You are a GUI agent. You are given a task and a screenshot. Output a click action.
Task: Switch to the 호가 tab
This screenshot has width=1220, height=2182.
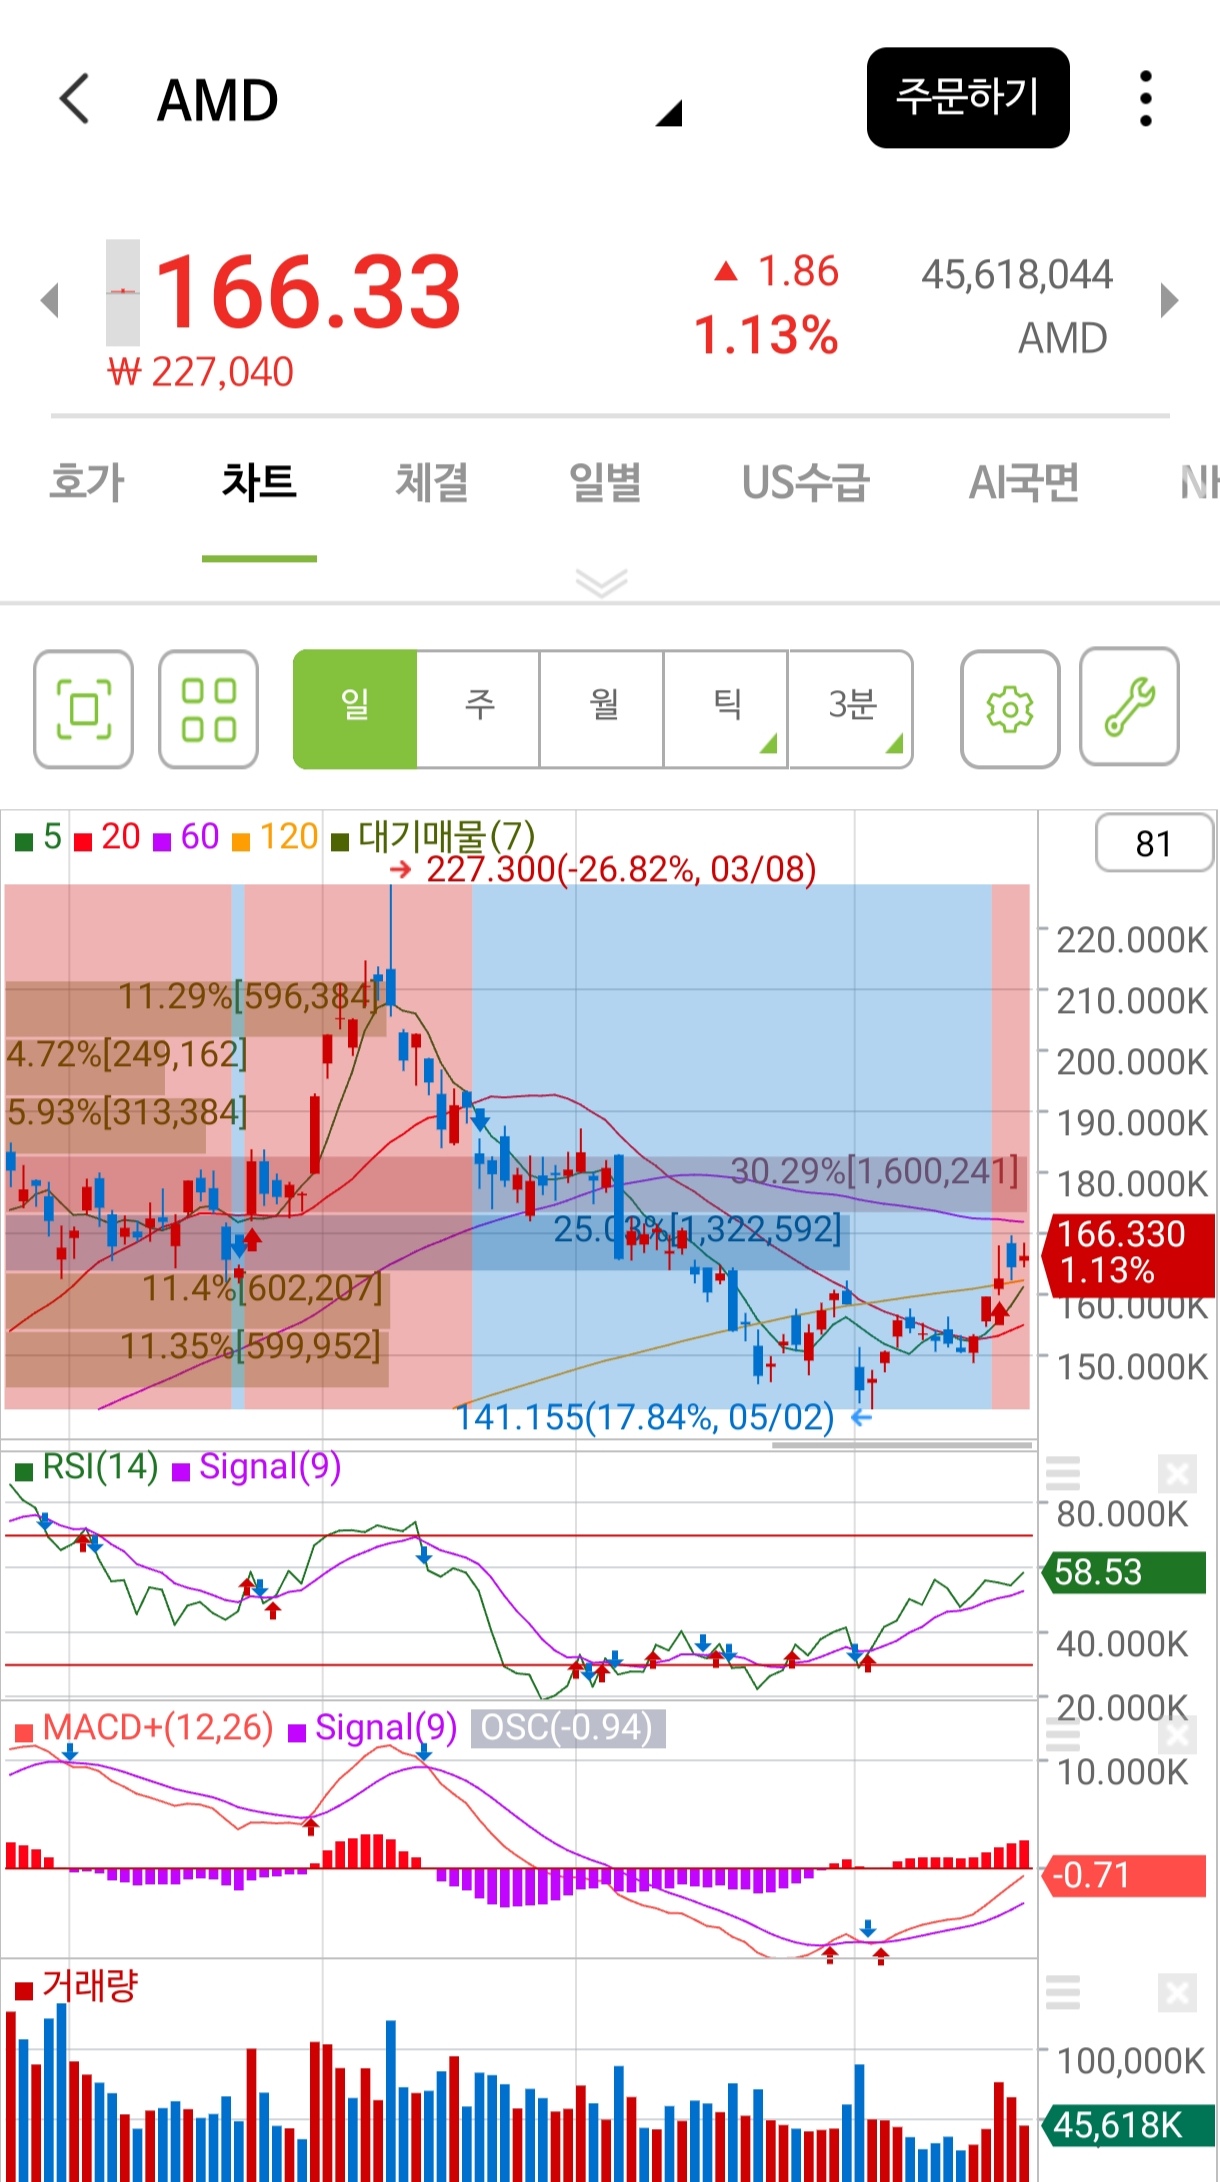(x=87, y=482)
